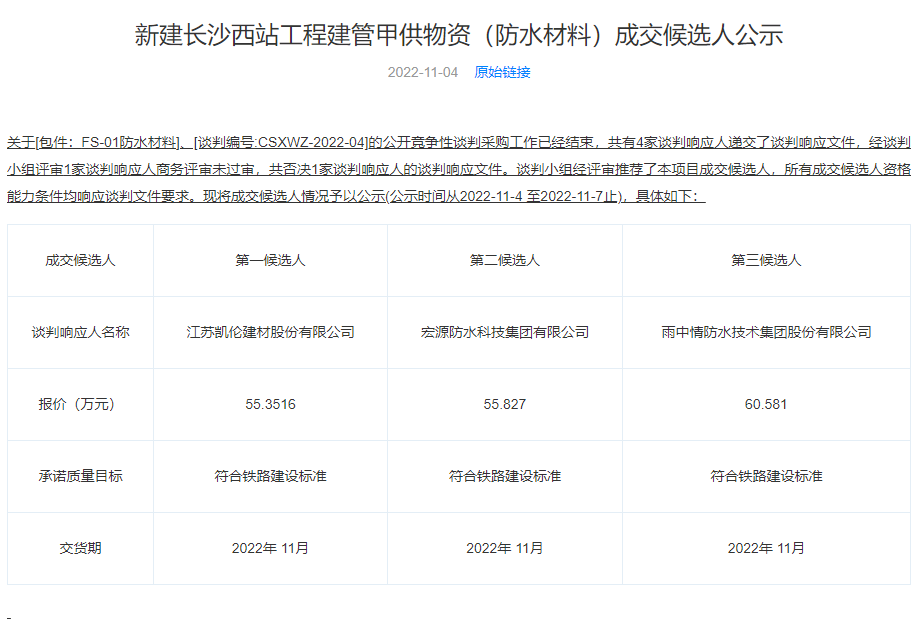Select the price value 55.3516
922x624 pixels.
tap(270, 405)
